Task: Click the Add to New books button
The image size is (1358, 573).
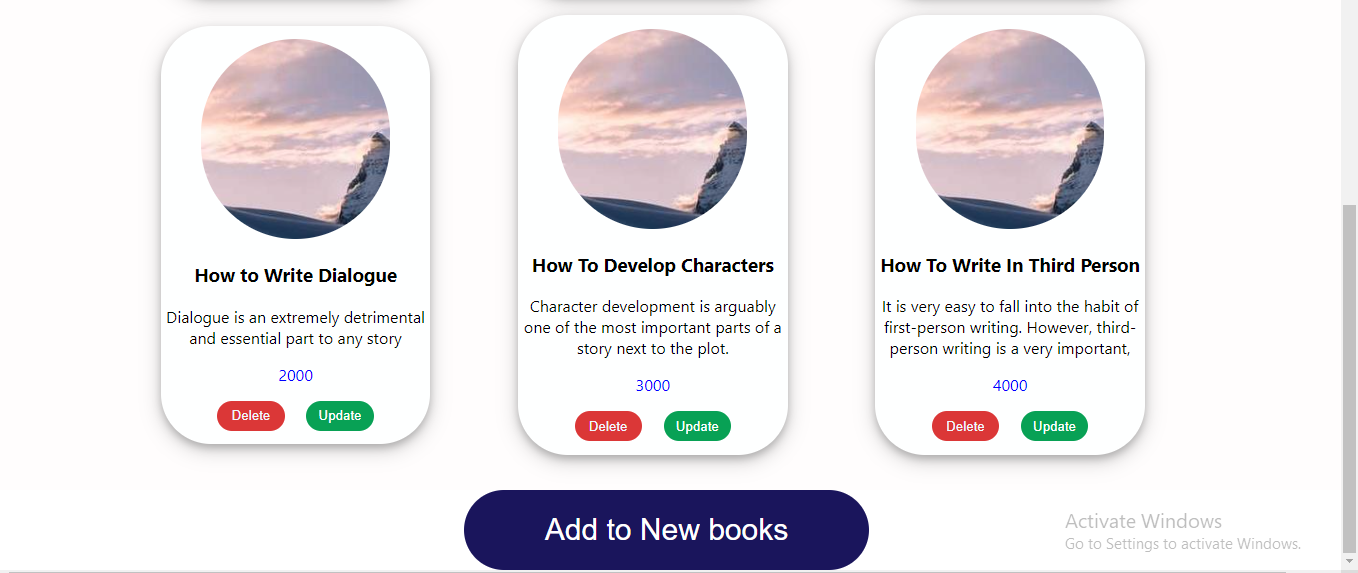Action: (666, 530)
